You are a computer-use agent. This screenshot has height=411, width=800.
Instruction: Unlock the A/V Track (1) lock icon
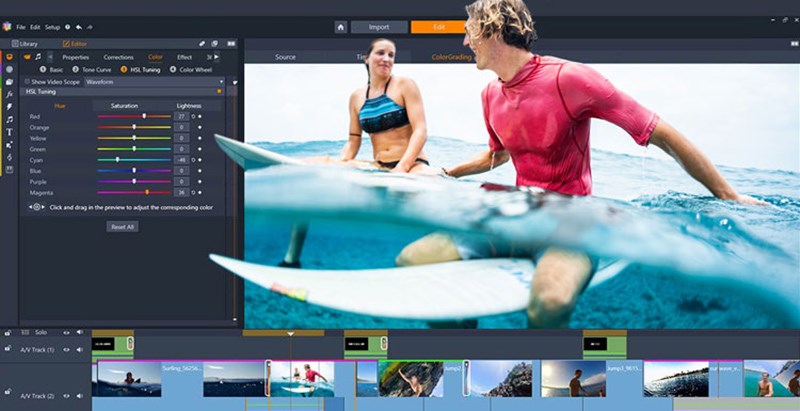point(8,349)
